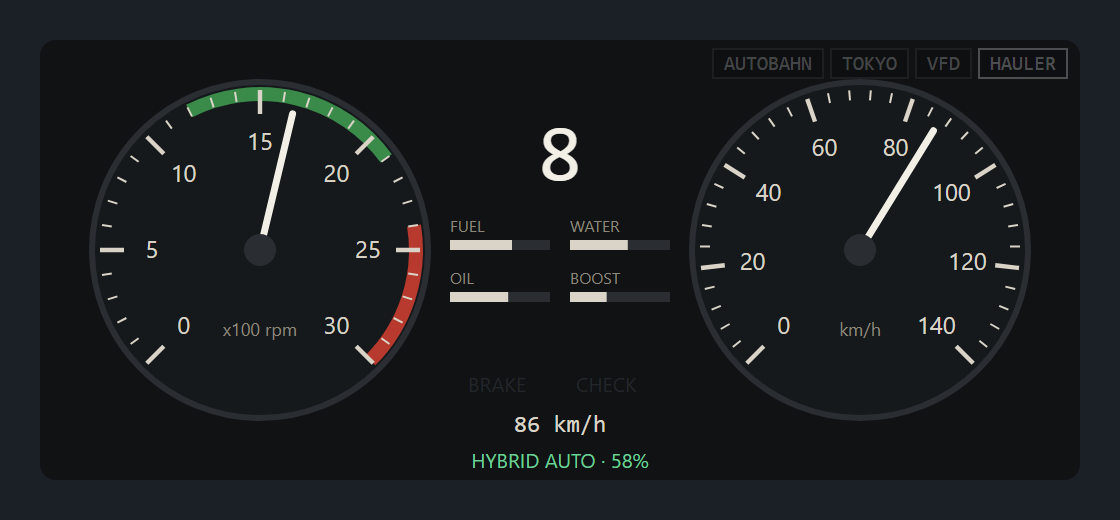This screenshot has width=1120, height=520.
Task: Click the active HAULER theme button
Action: 1023,64
